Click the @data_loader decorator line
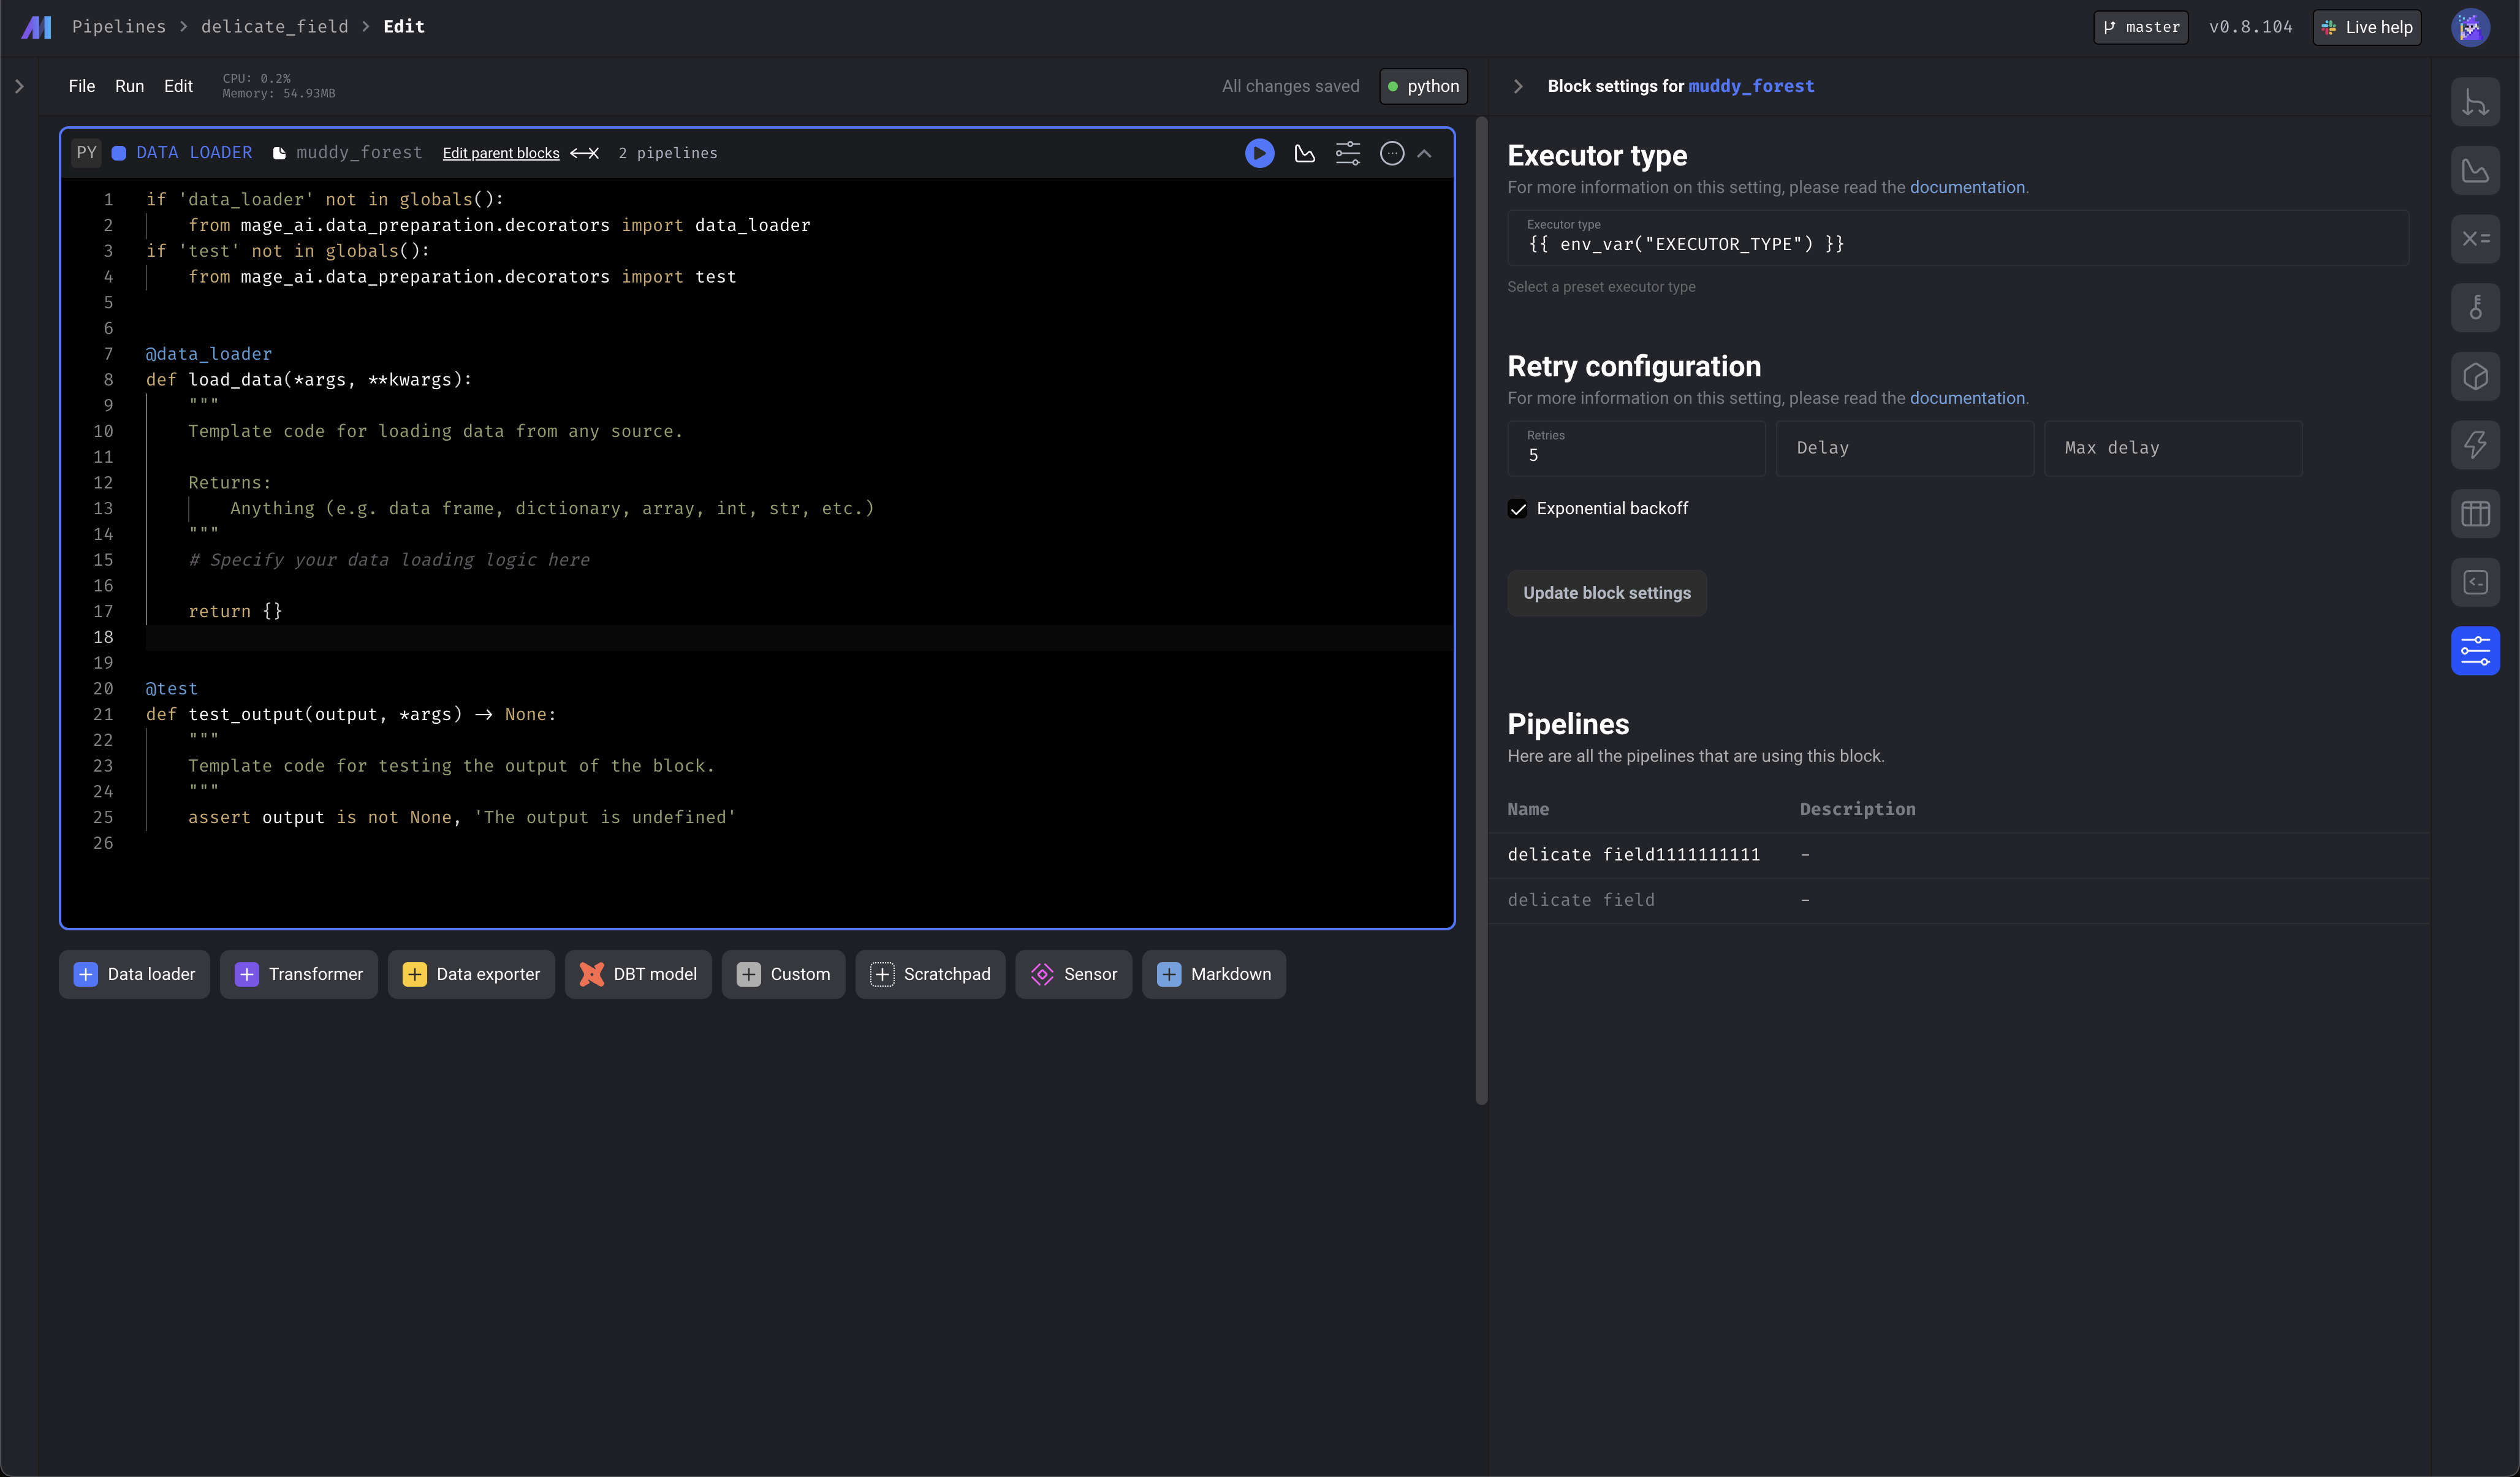 point(208,354)
